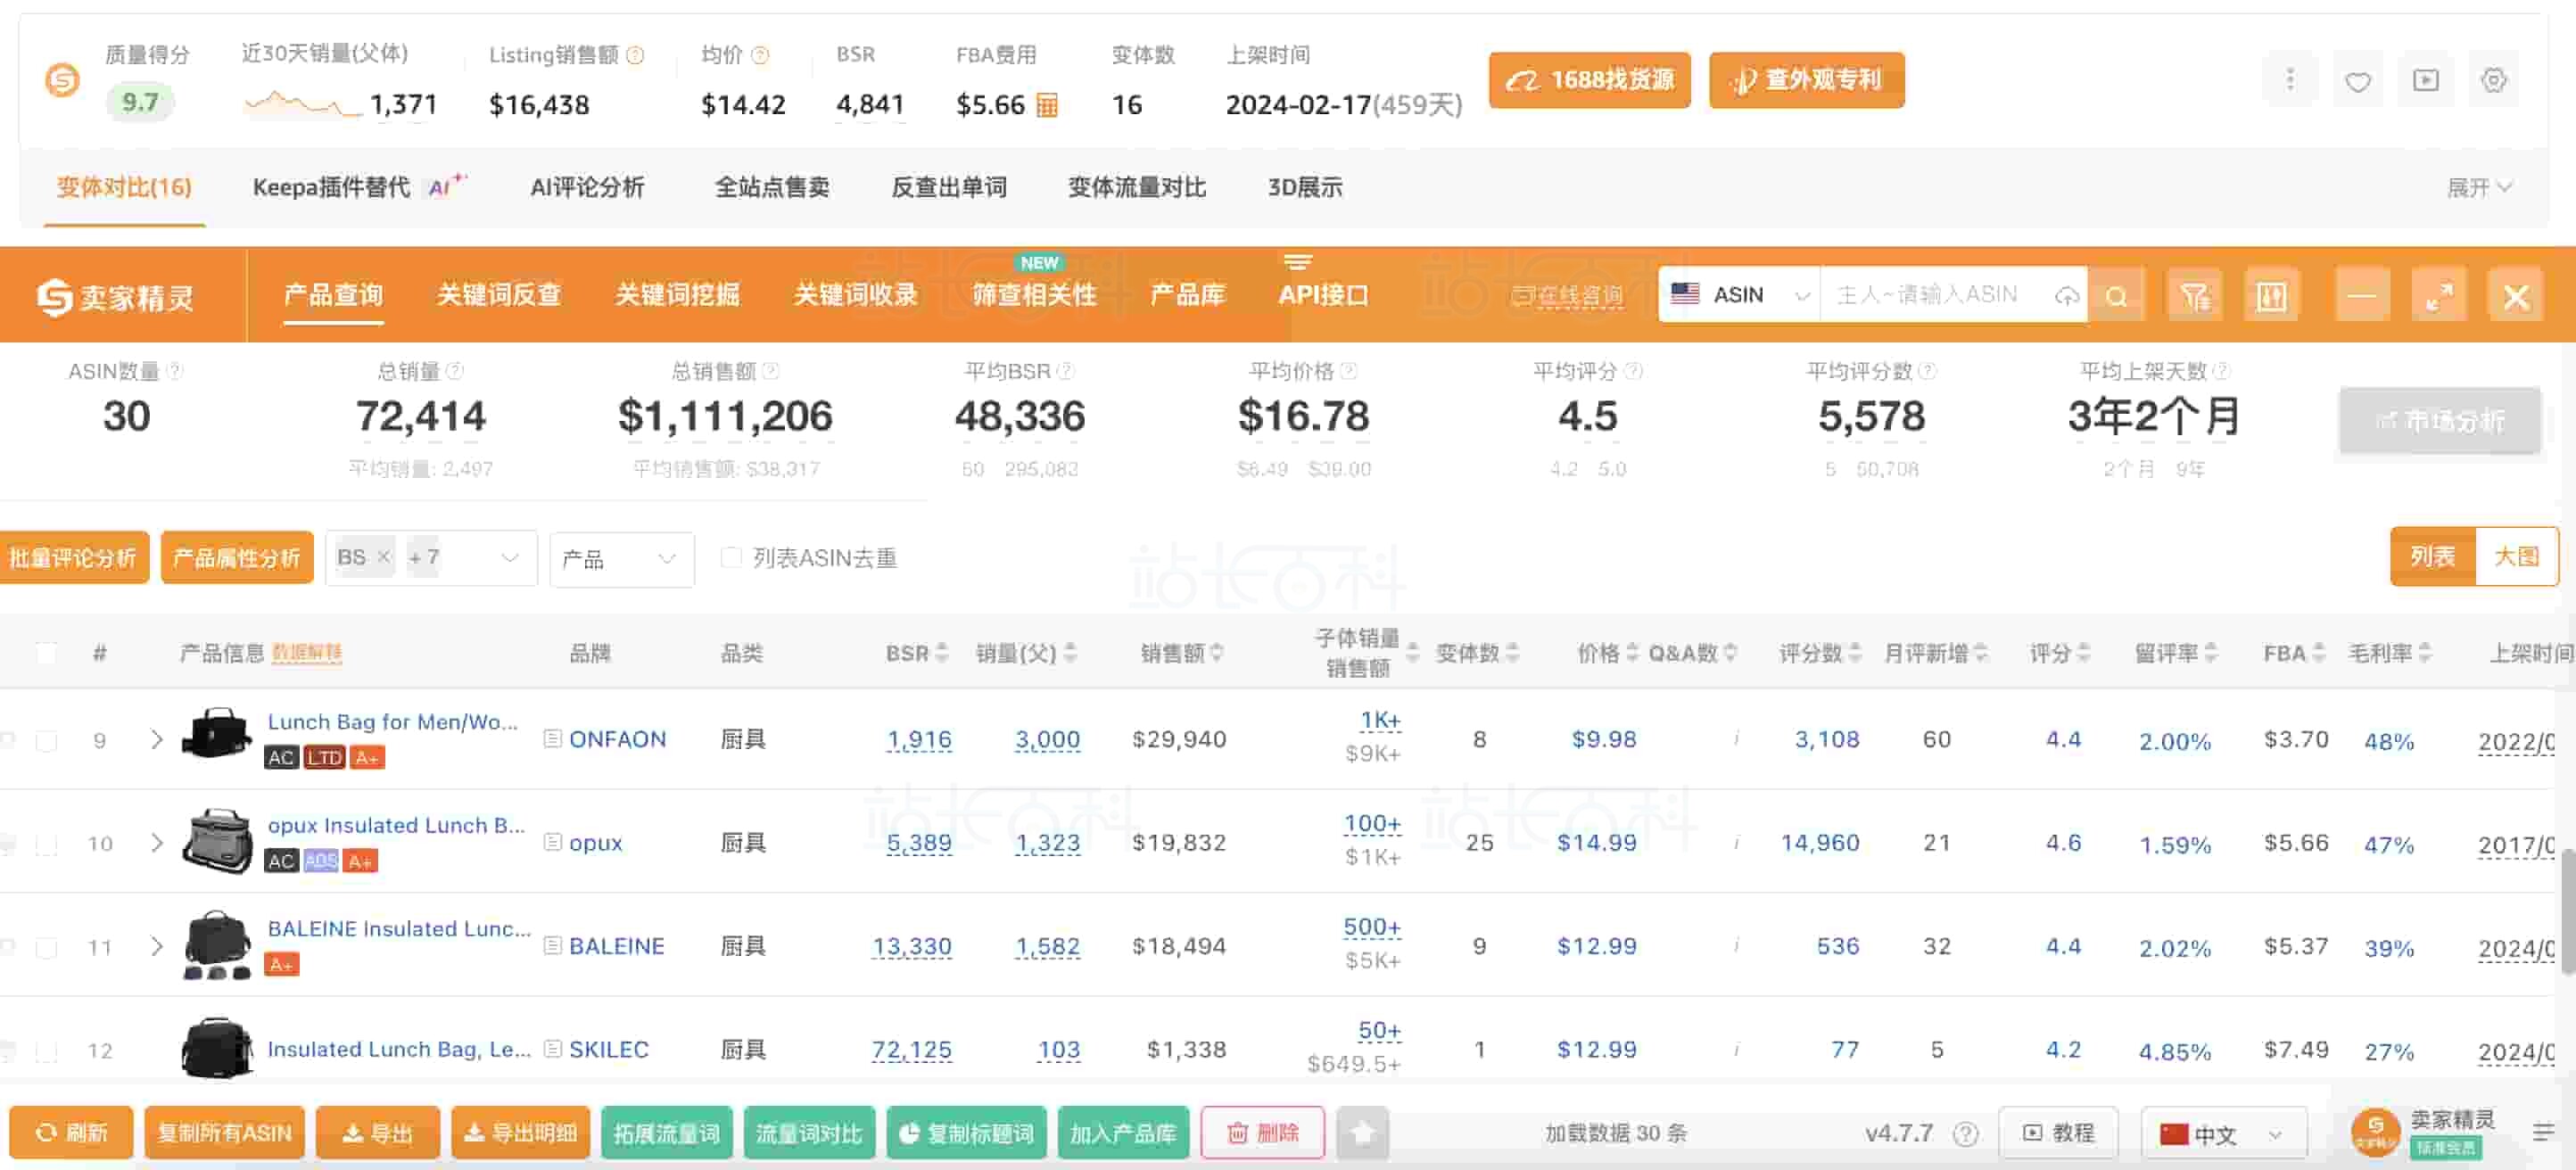Remove the BS filter tag
The image size is (2576, 1170).
pos(383,557)
